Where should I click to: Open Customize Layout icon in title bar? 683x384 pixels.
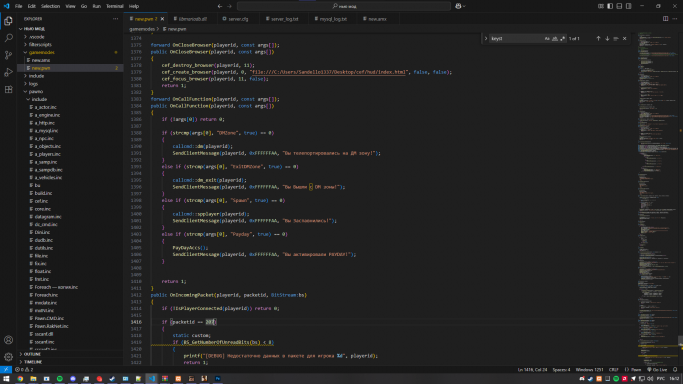click(x=601, y=6)
